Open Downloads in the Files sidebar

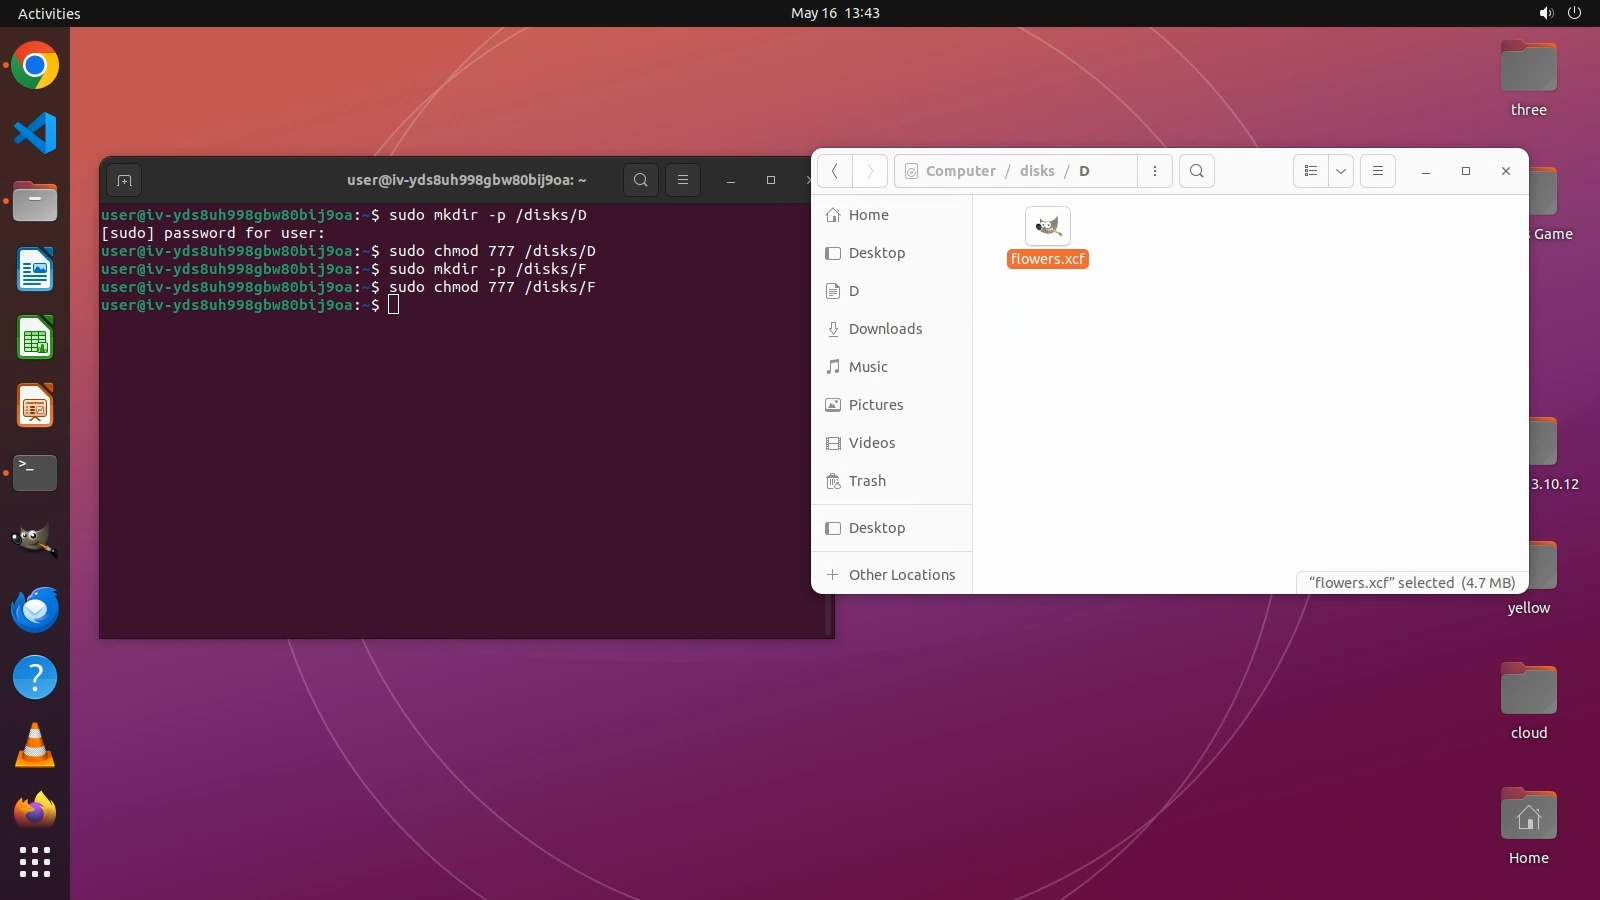pos(885,329)
